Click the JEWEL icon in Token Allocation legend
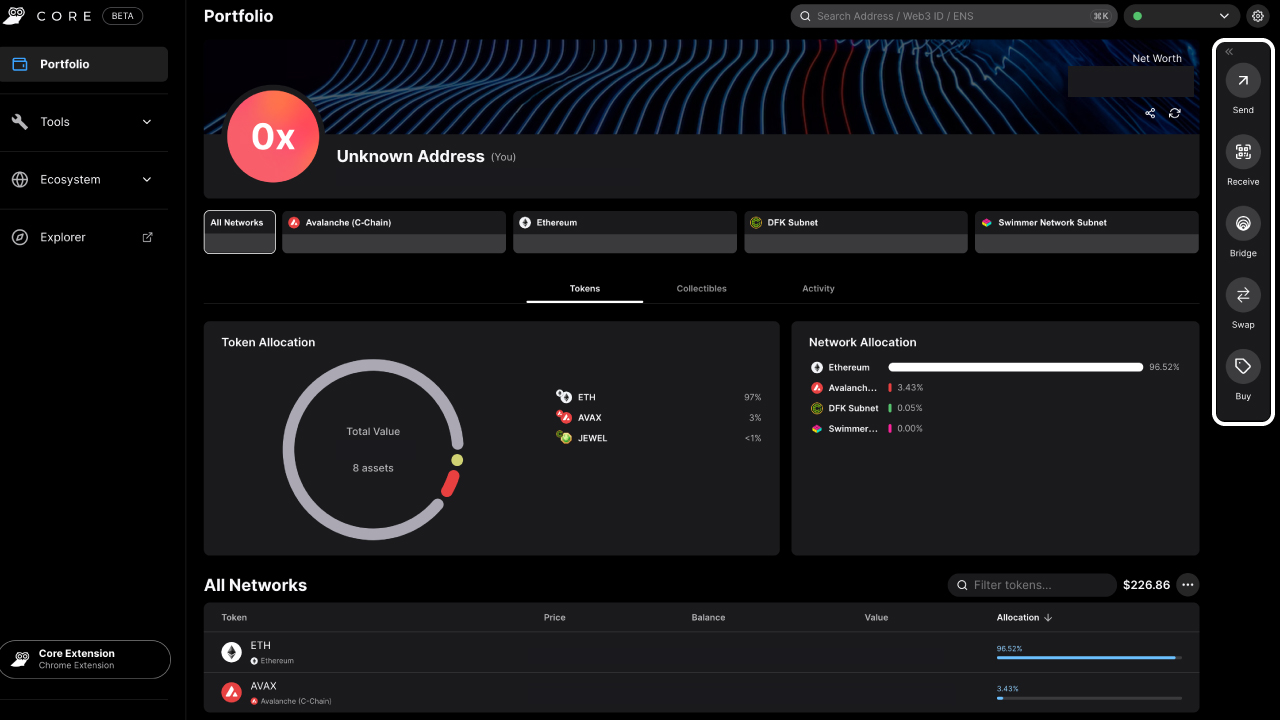The width and height of the screenshot is (1280, 720). [x=564, y=438]
